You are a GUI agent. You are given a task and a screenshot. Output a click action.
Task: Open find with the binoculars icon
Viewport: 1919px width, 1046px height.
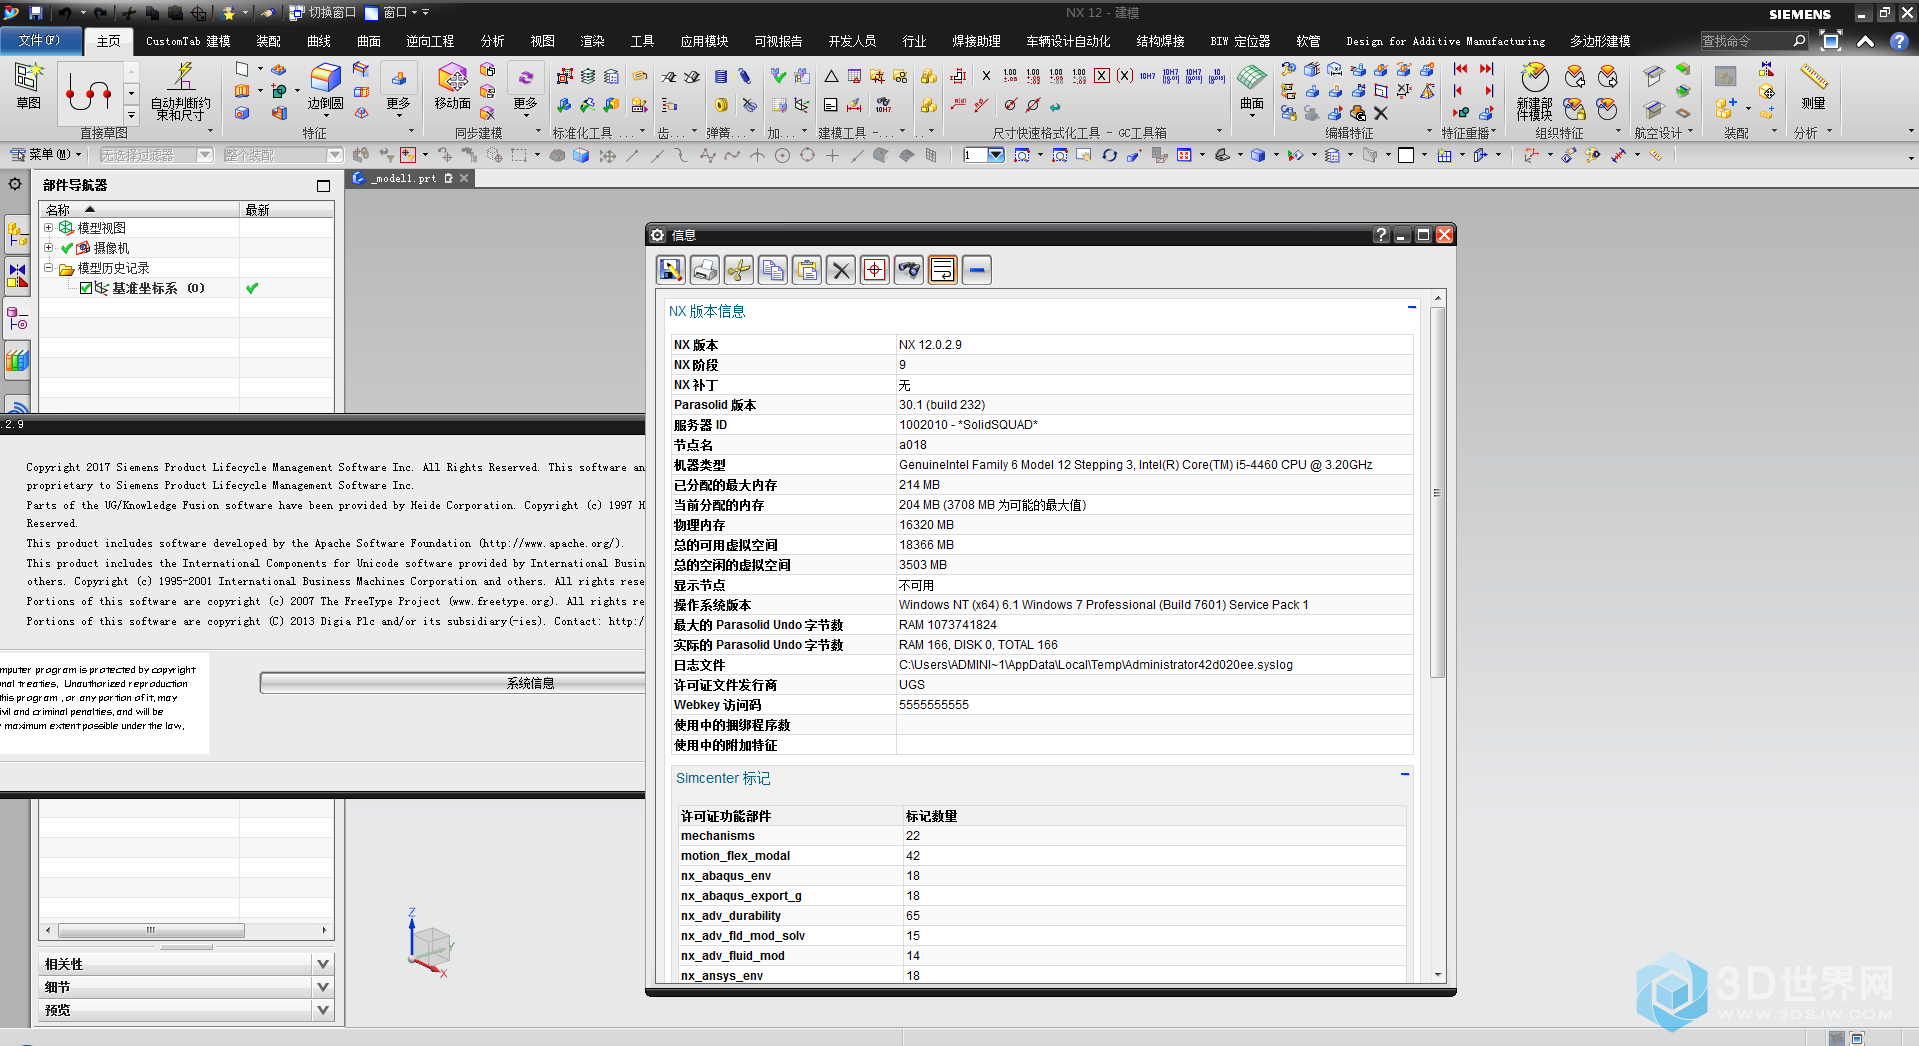[x=909, y=270]
